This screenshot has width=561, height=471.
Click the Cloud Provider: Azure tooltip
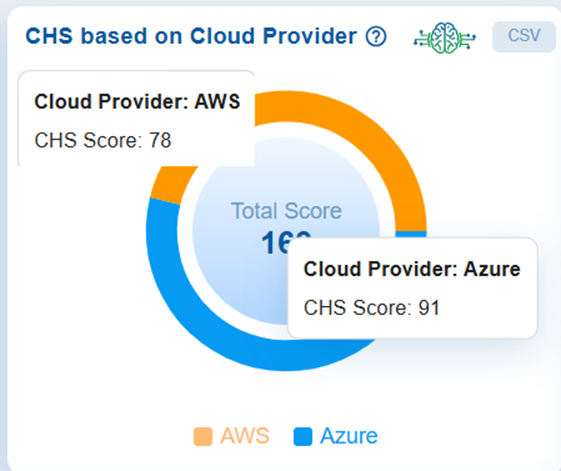tap(413, 288)
